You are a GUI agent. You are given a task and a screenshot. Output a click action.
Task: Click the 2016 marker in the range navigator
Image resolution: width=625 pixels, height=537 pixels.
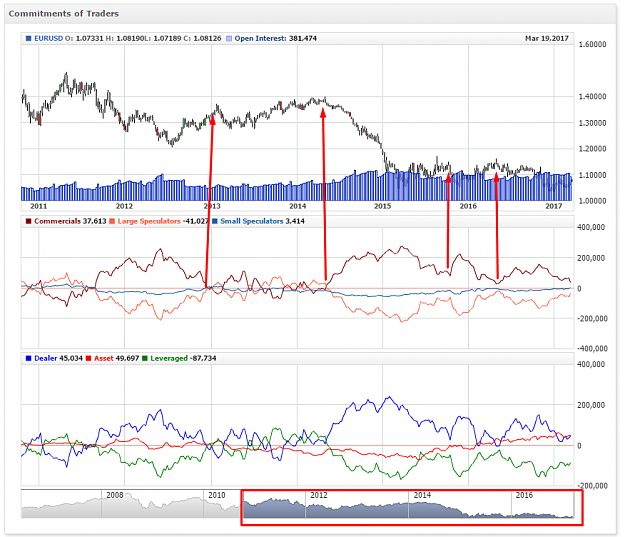(x=524, y=495)
